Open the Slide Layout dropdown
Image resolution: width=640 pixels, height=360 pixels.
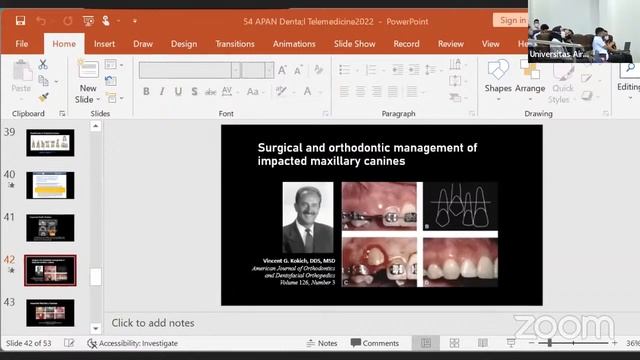tap(113, 64)
